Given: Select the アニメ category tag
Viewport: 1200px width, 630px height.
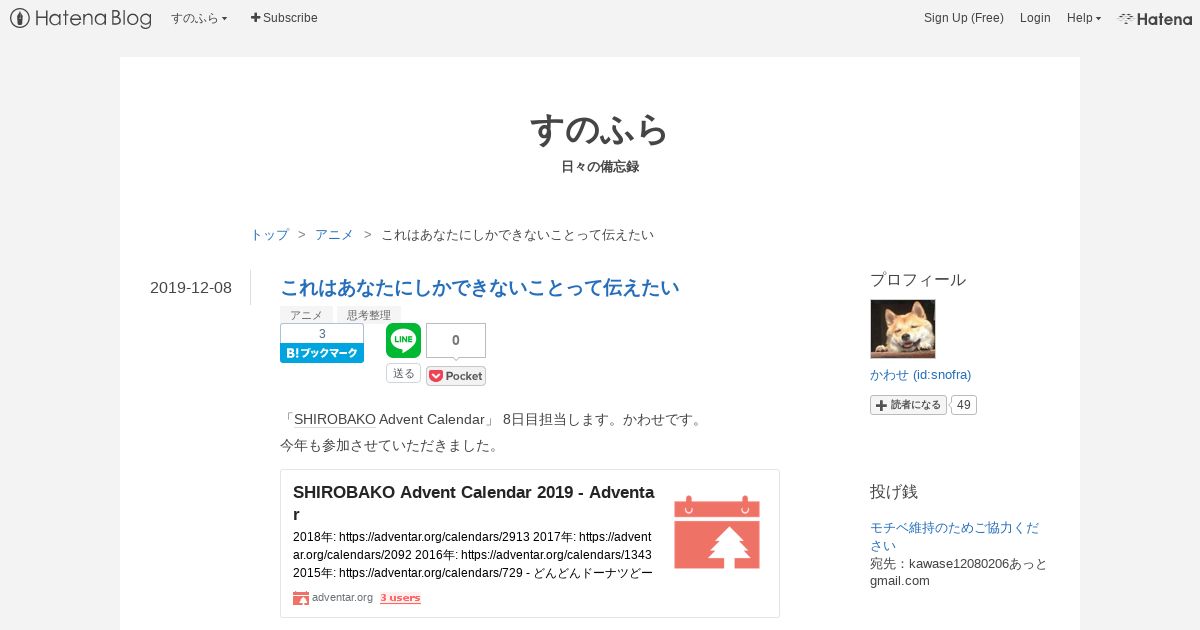Looking at the screenshot, I should tap(306, 315).
